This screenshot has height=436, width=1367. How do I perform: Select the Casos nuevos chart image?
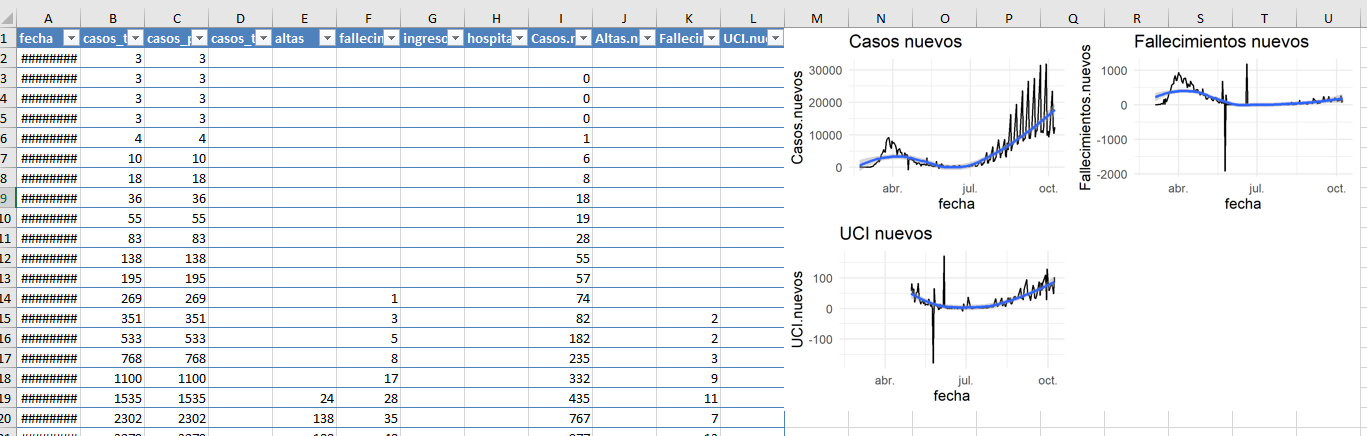point(924,122)
